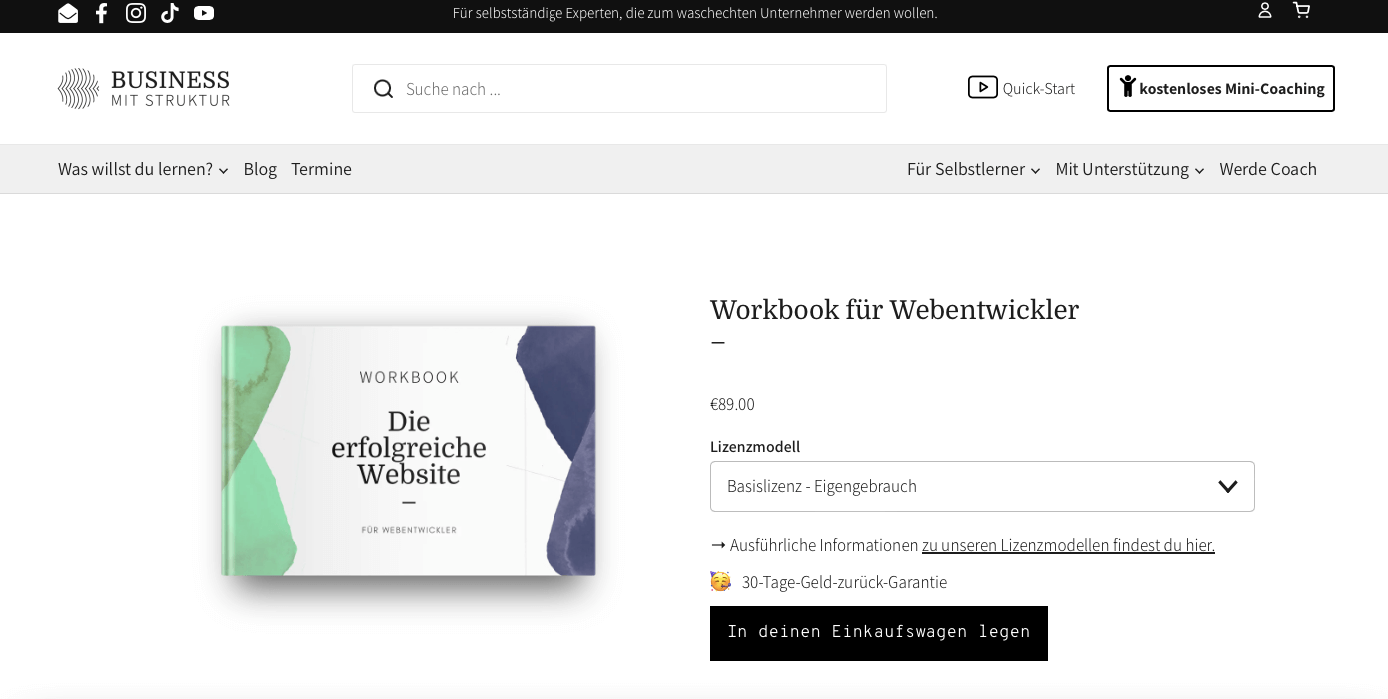1388x699 pixels.
Task: Click the Business mit Struktur logo
Action: click(144, 88)
